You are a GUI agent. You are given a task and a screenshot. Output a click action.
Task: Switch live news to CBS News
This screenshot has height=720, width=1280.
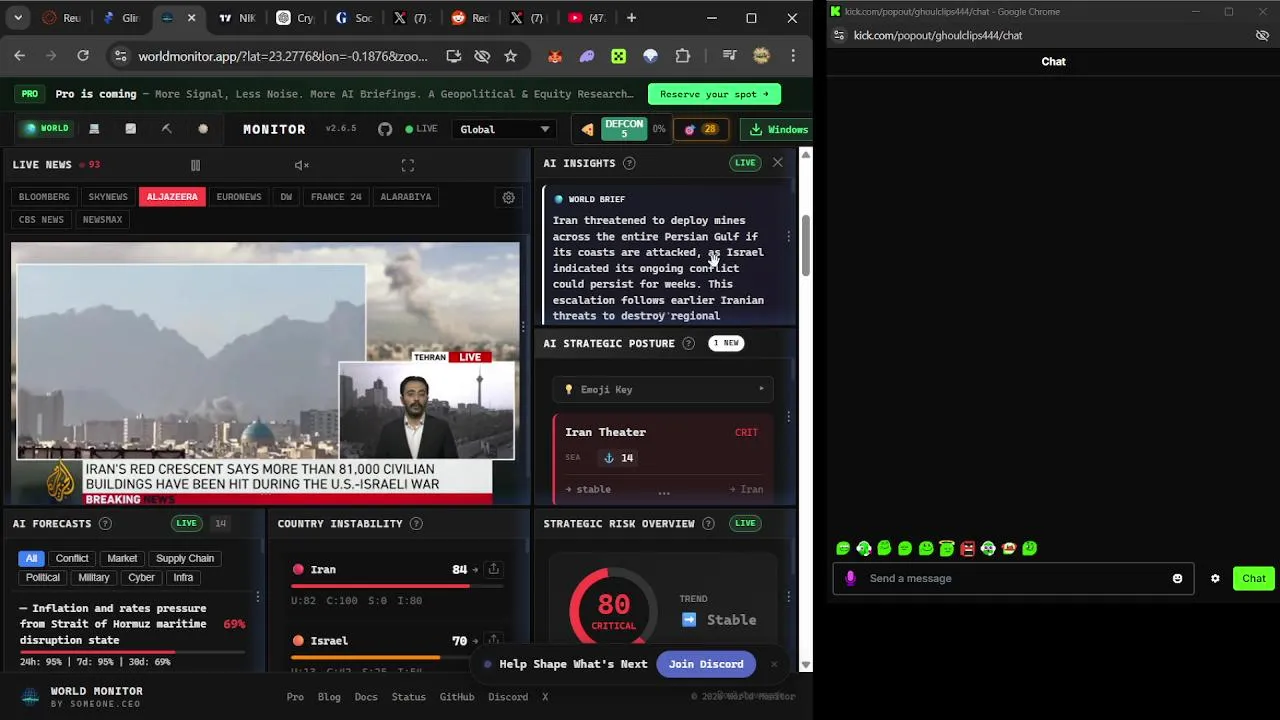click(x=41, y=219)
